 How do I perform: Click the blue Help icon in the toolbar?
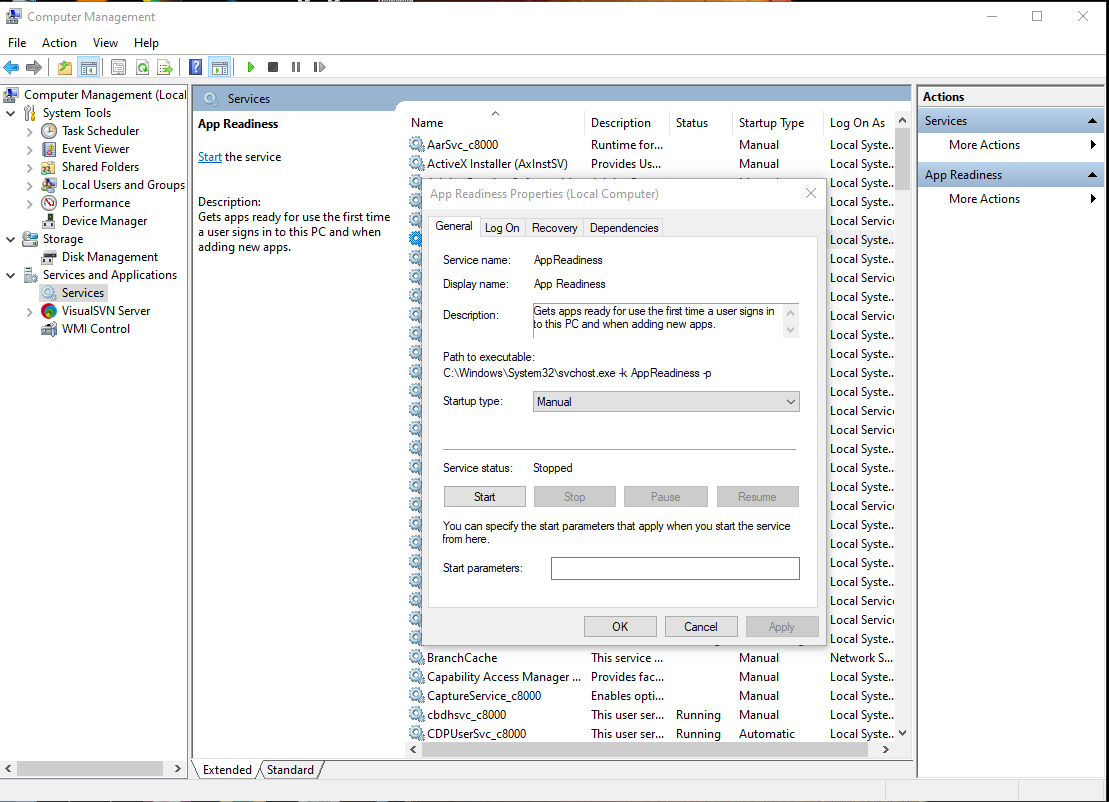195,67
